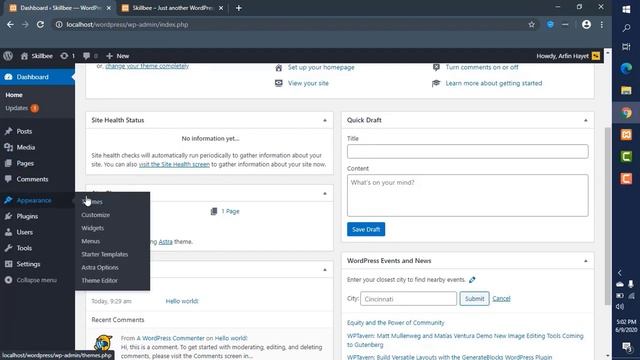This screenshot has height=360, width=640.
Task: Open the Posts menu
Action: tap(24, 131)
